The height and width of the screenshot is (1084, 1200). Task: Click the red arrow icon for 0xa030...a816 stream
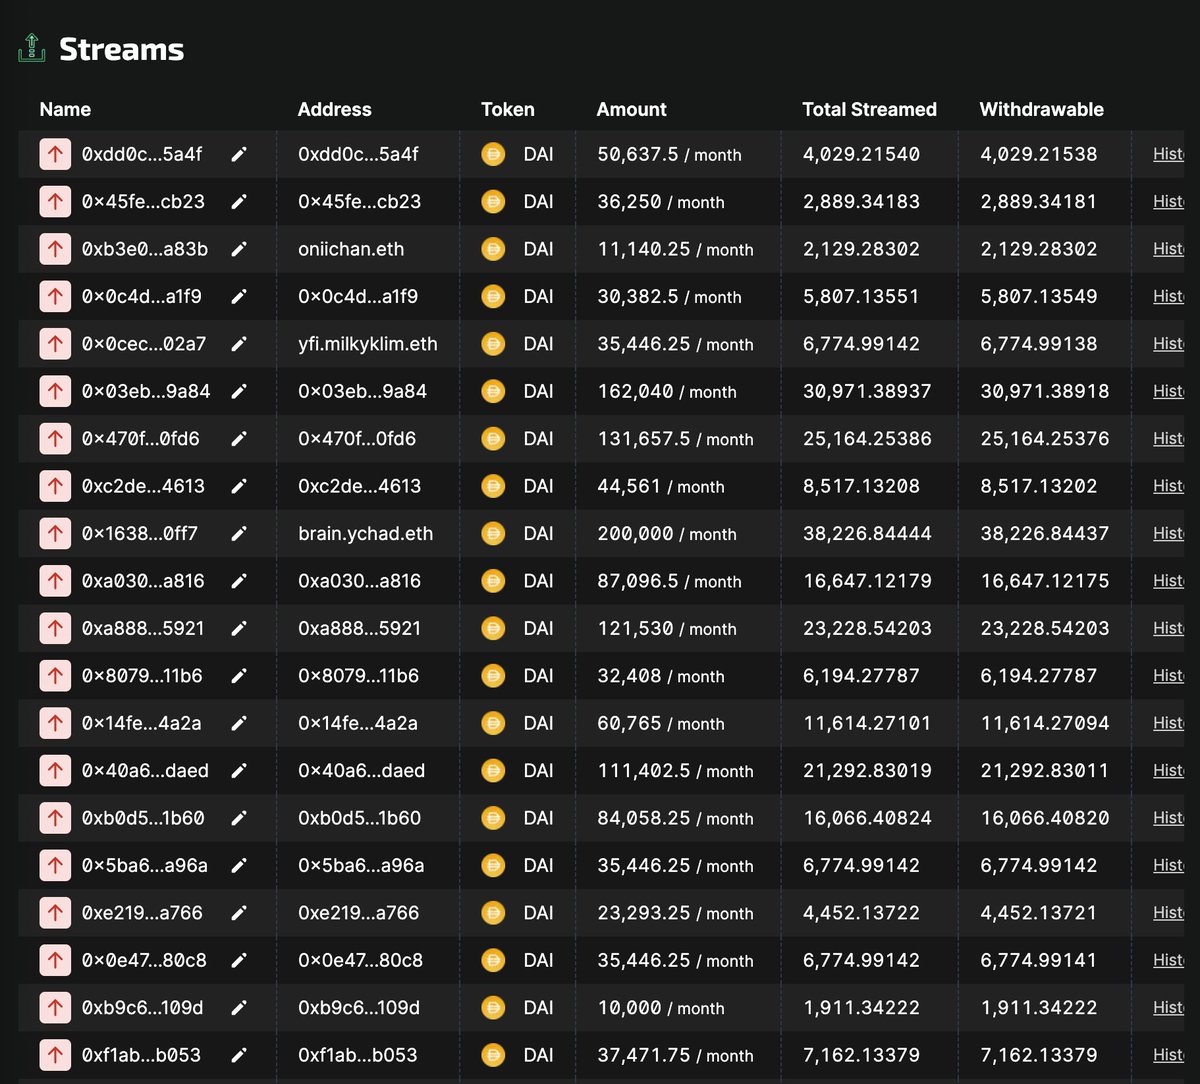click(55, 581)
